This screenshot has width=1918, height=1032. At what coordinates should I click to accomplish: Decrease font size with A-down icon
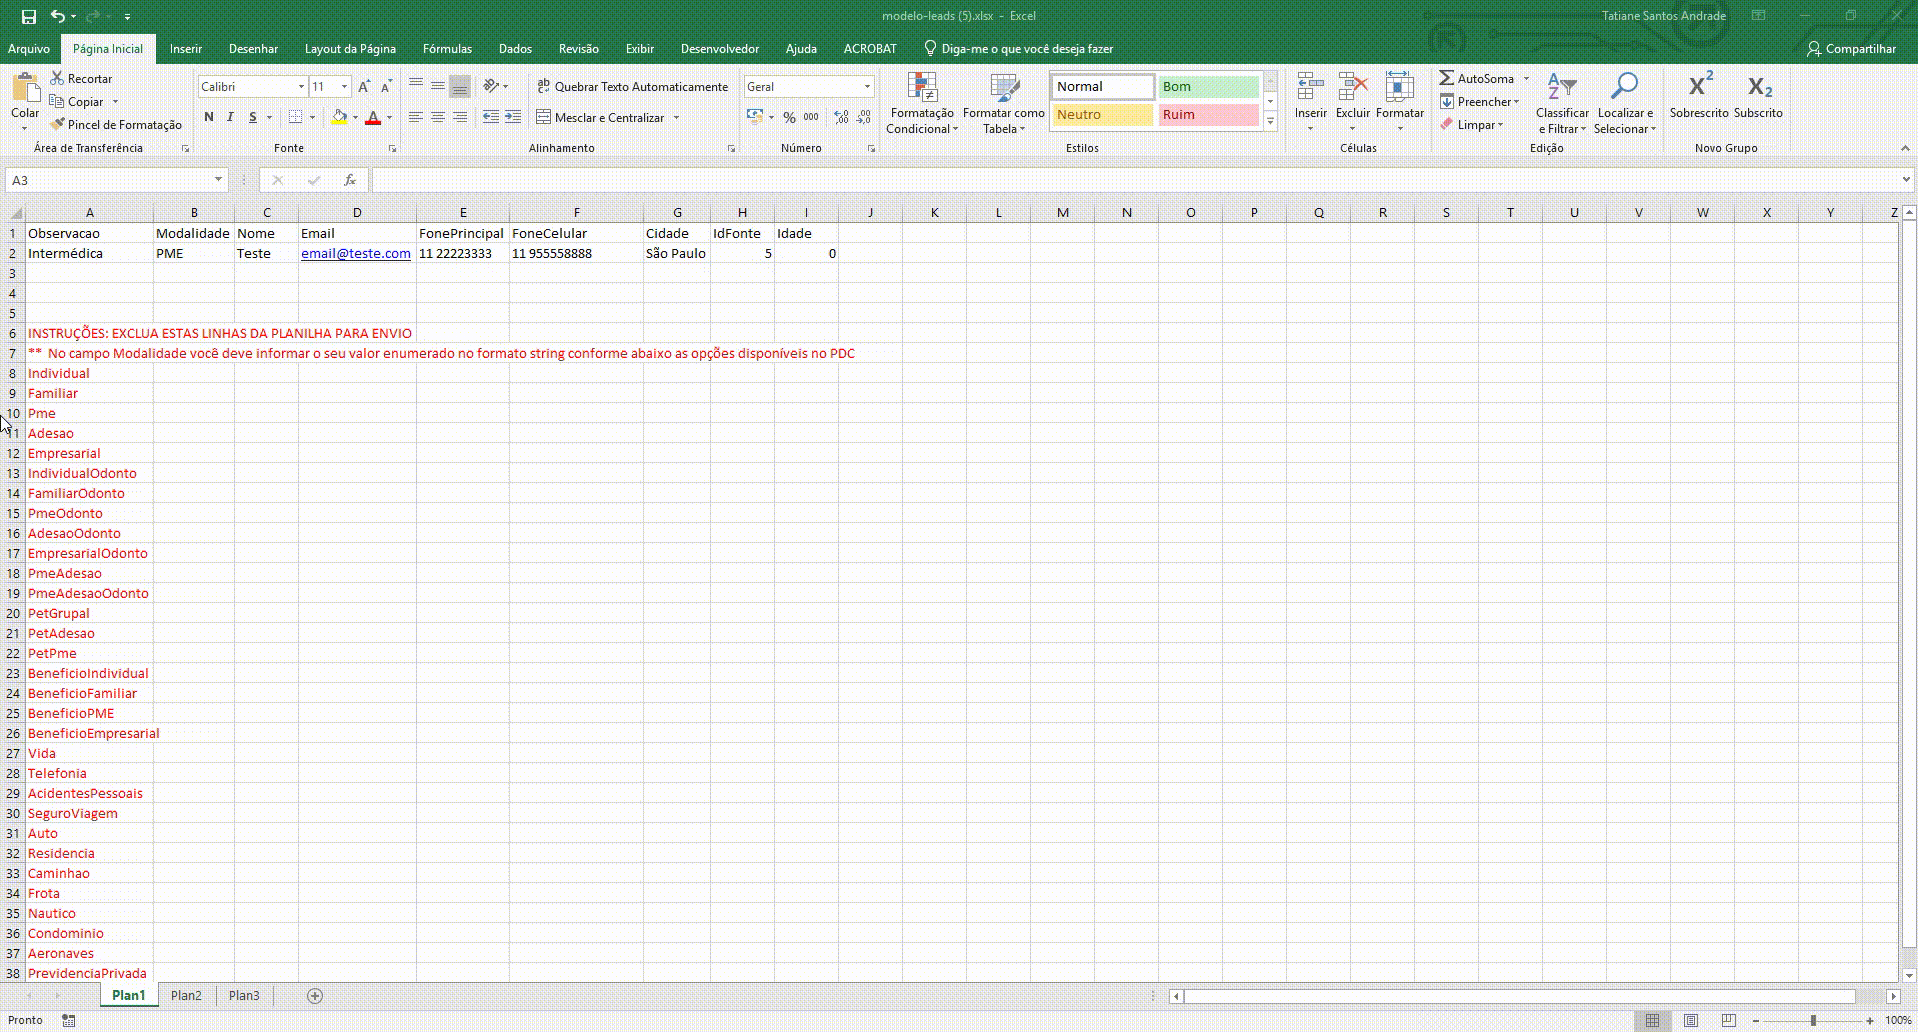(x=386, y=87)
